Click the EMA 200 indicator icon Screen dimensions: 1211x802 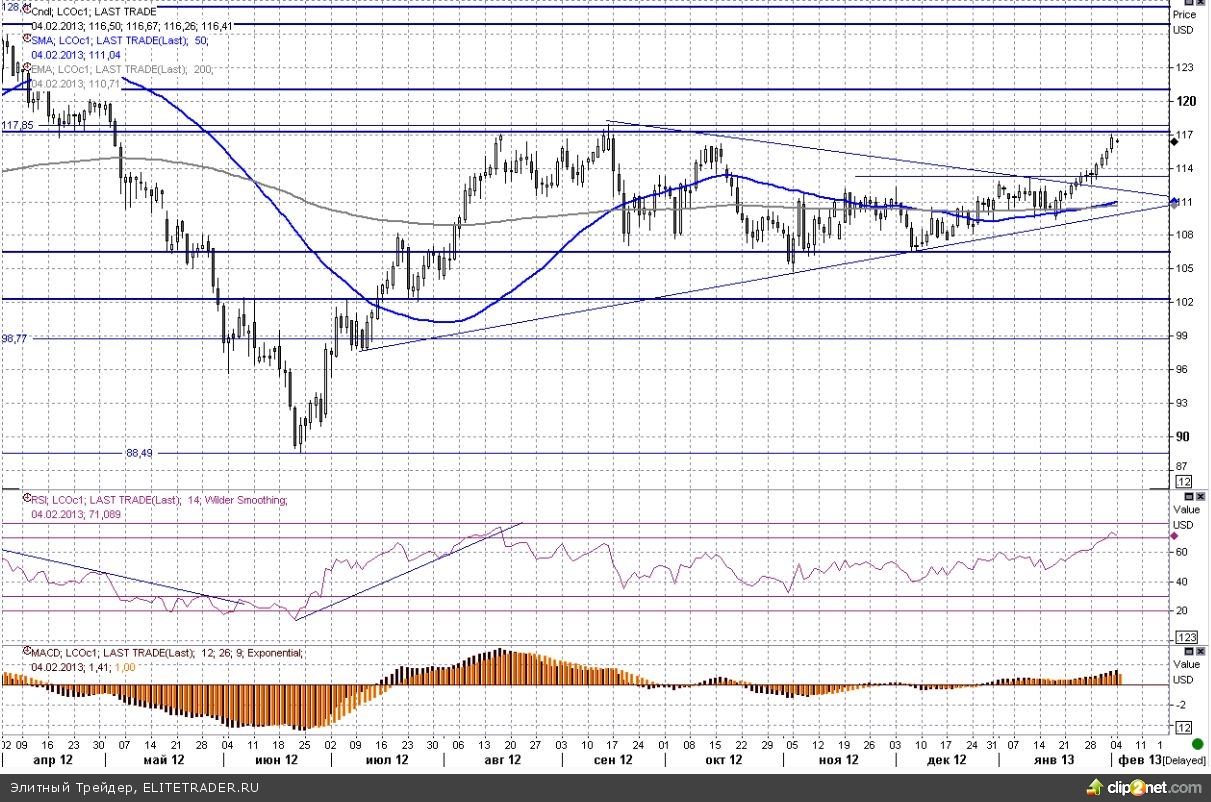click(26, 69)
